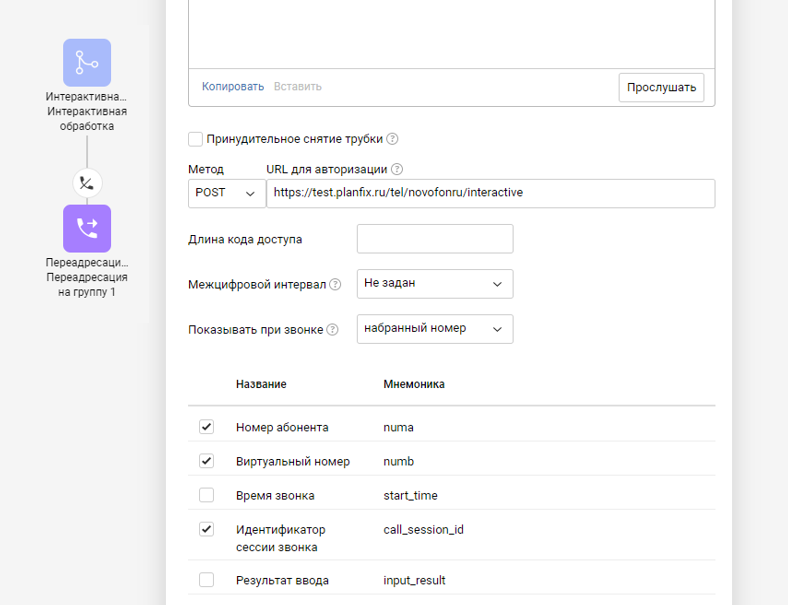
Task: Select the start_time mnemonic text
Action: (x=411, y=495)
